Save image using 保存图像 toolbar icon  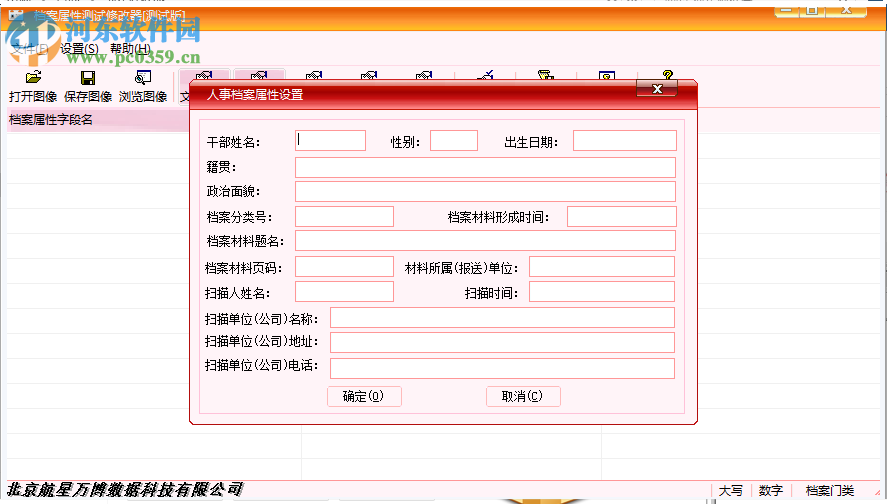point(88,86)
